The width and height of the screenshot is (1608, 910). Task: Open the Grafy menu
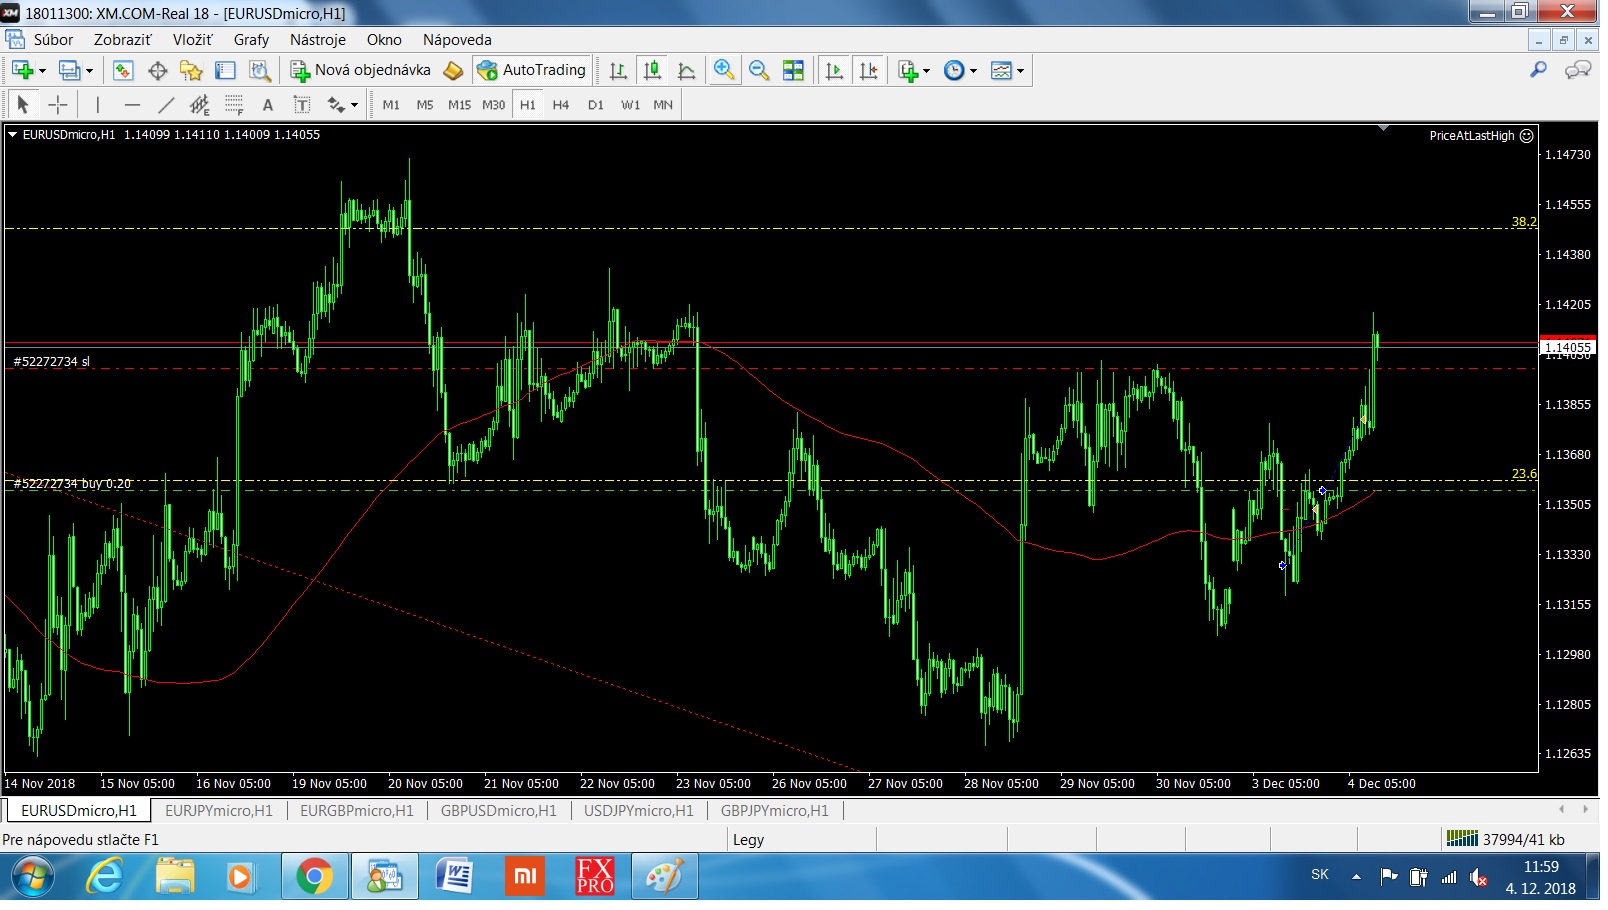(251, 40)
